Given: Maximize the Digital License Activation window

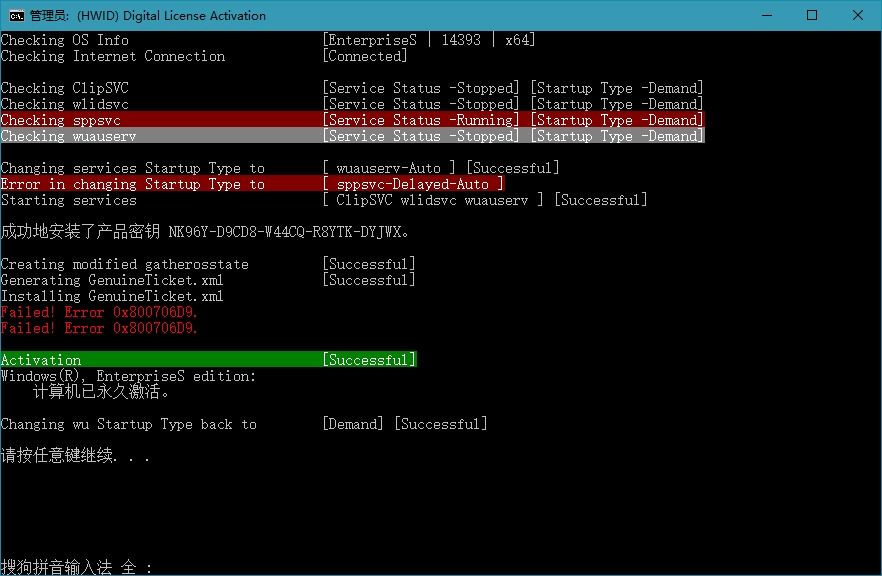Looking at the screenshot, I should pos(812,15).
